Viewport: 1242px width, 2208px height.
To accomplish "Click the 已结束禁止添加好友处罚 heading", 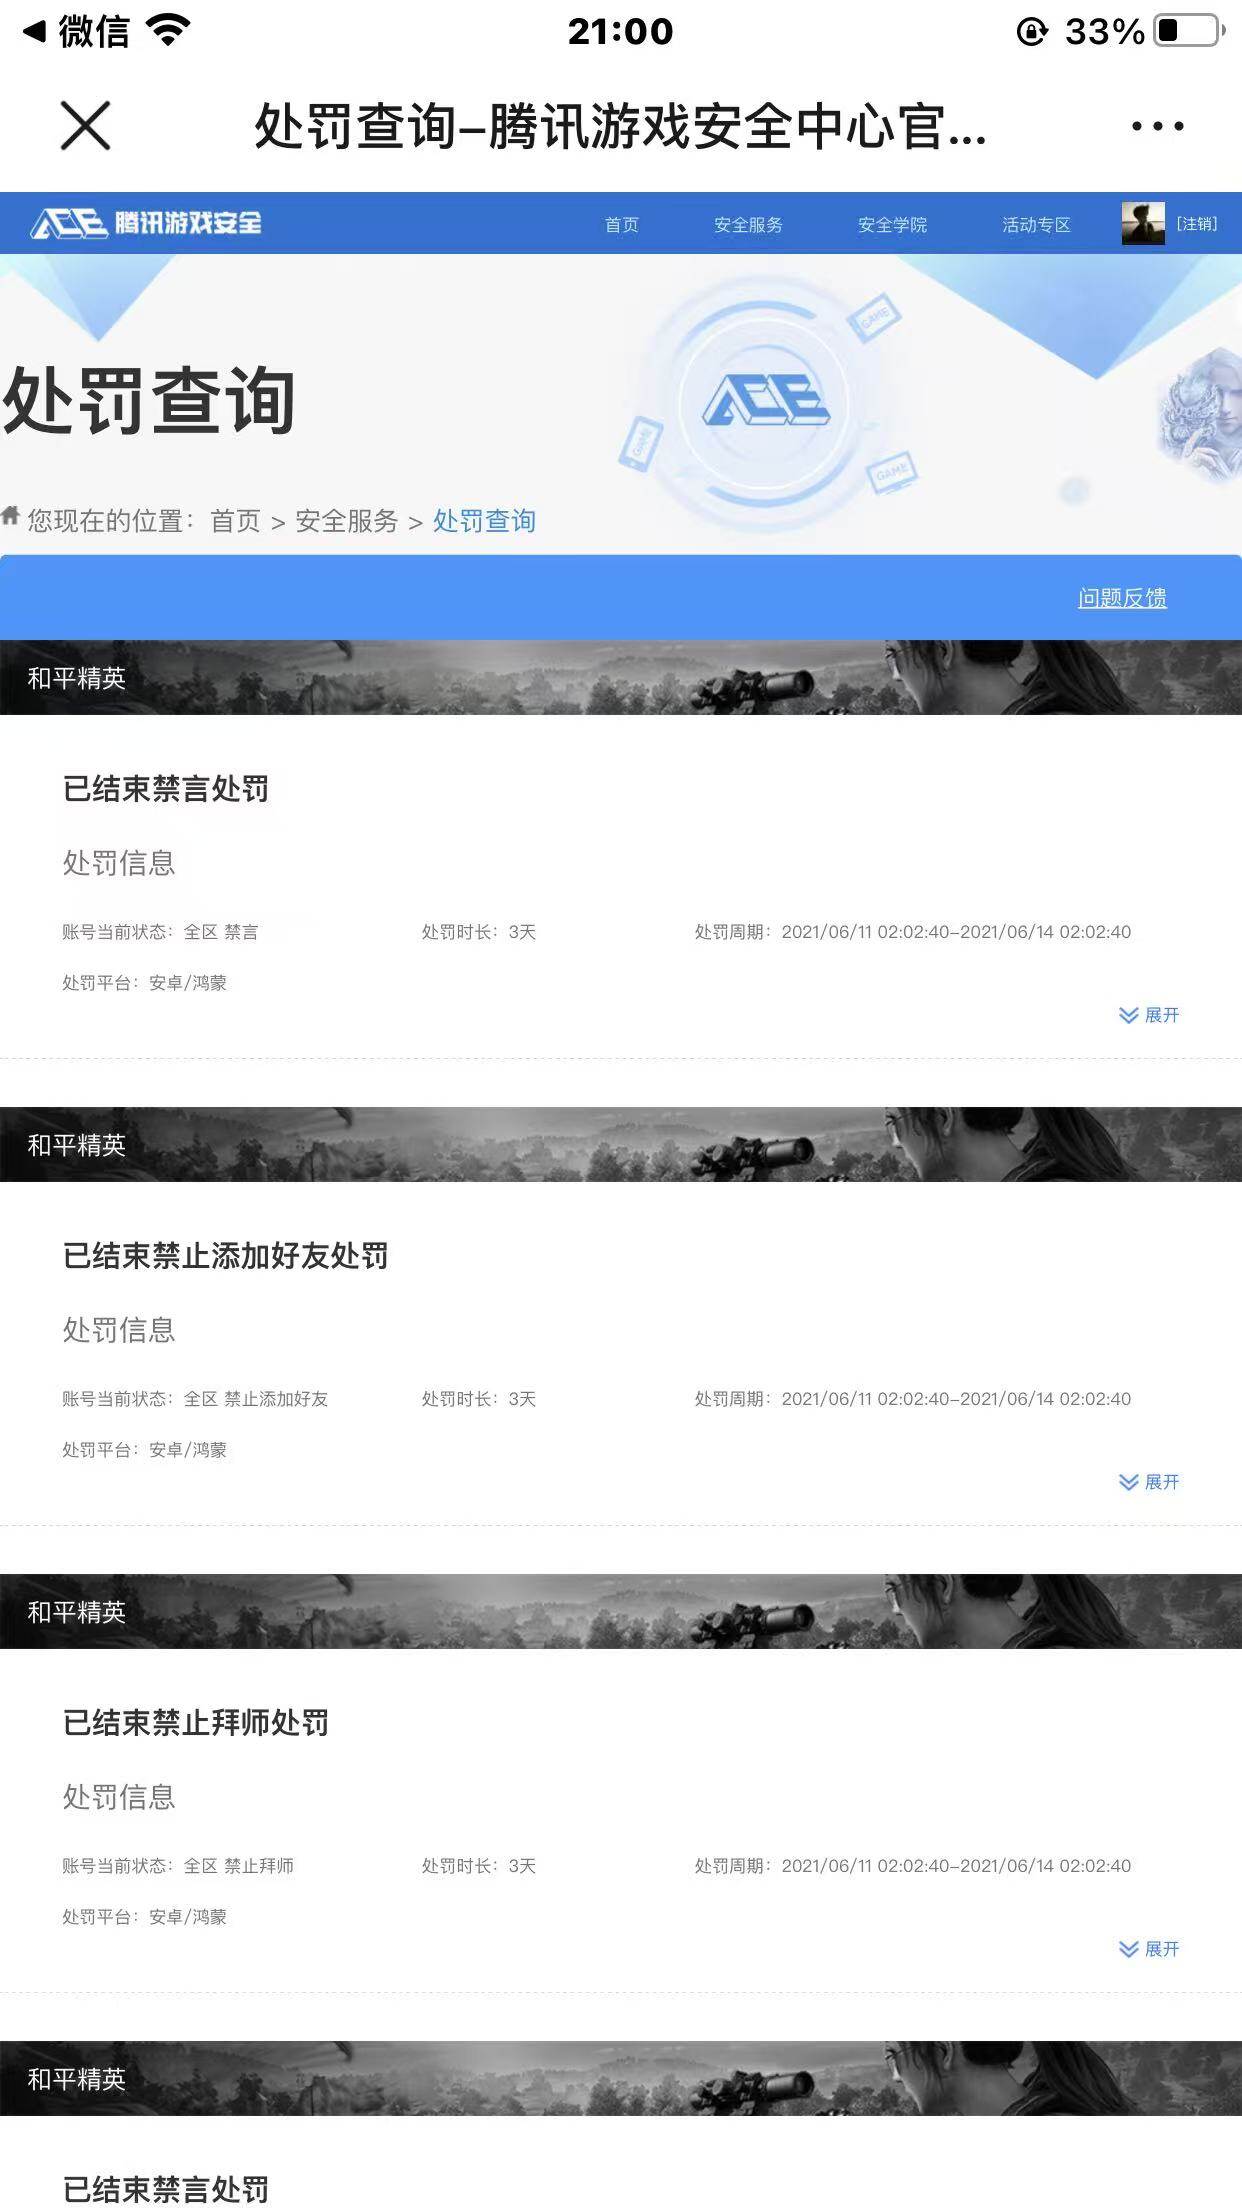I will (225, 1256).
